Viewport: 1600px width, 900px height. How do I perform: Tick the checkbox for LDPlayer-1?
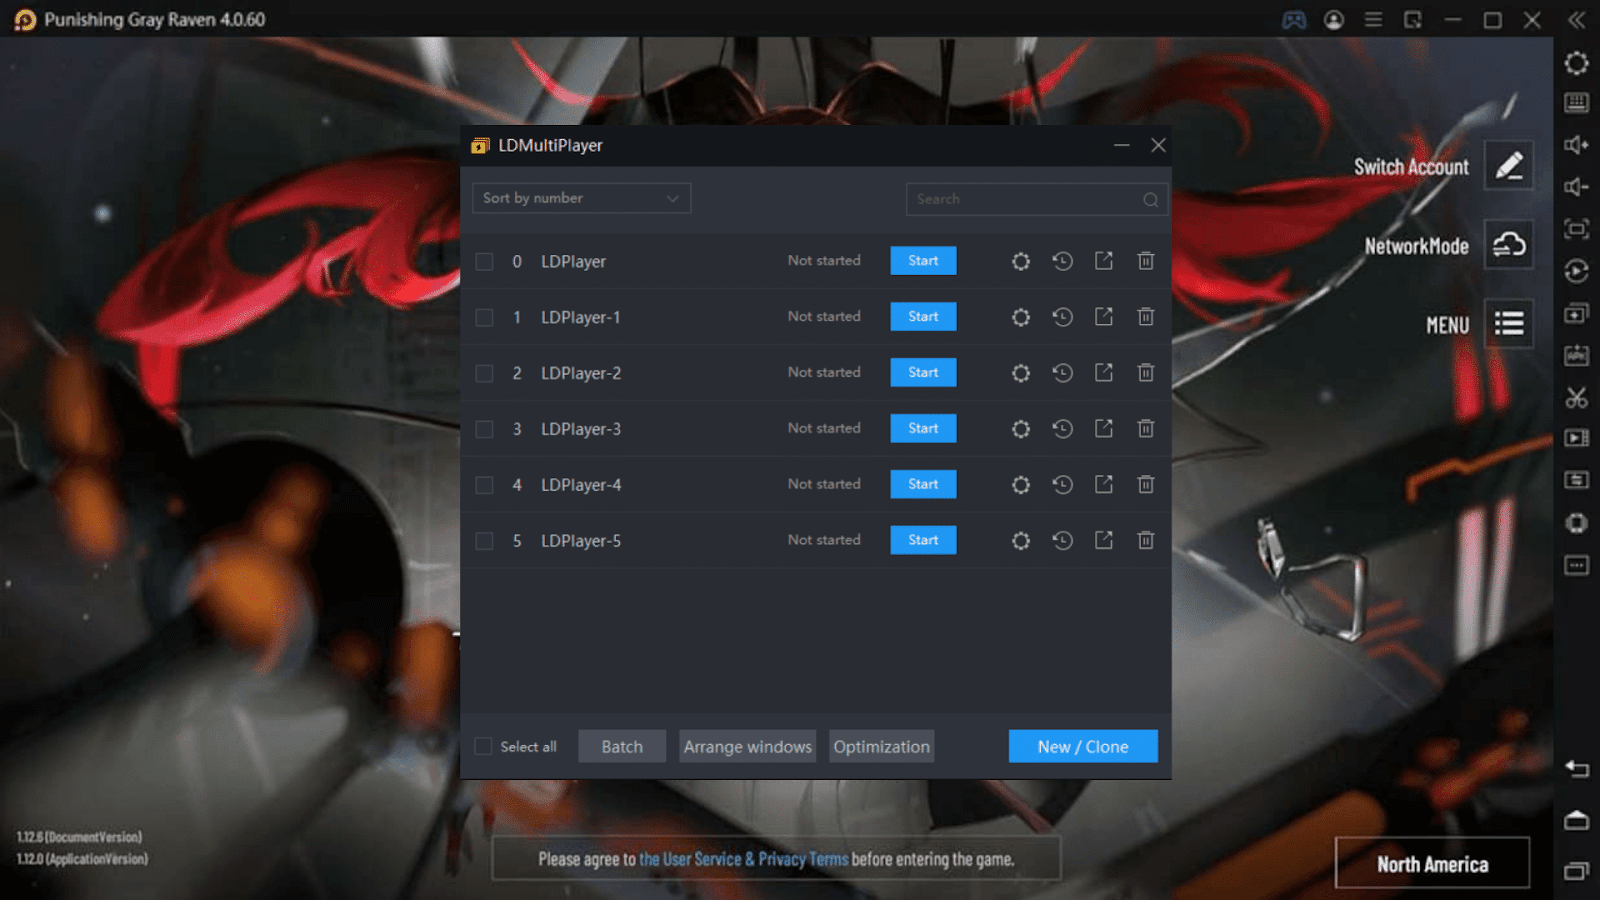(484, 318)
